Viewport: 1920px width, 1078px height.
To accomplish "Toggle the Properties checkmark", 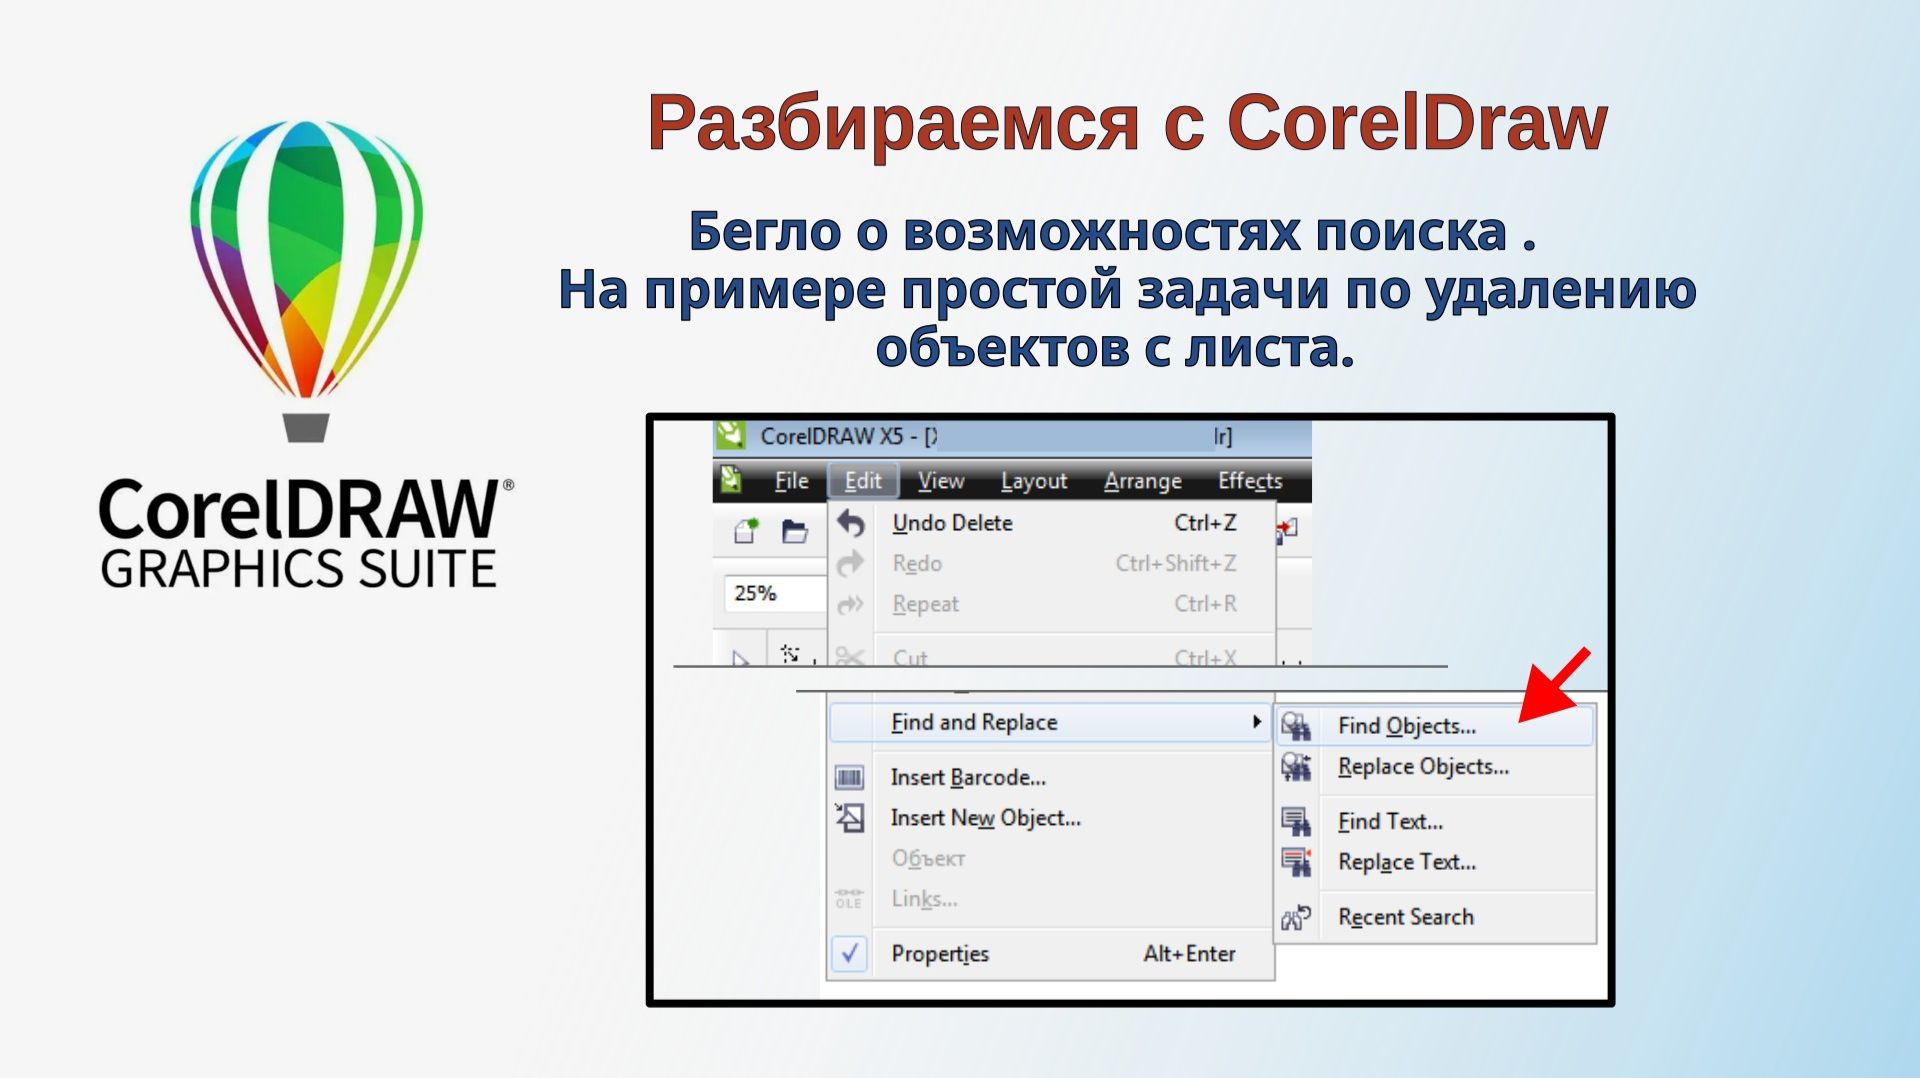I will [x=849, y=954].
